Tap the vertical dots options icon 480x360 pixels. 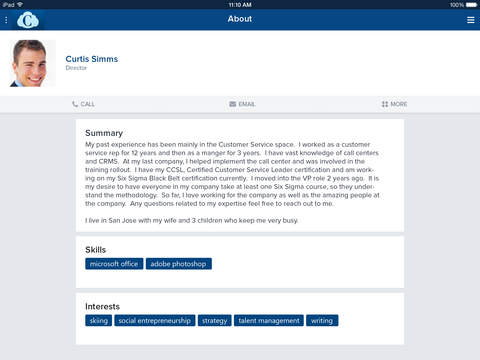pyautogui.click(x=6, y=20)
